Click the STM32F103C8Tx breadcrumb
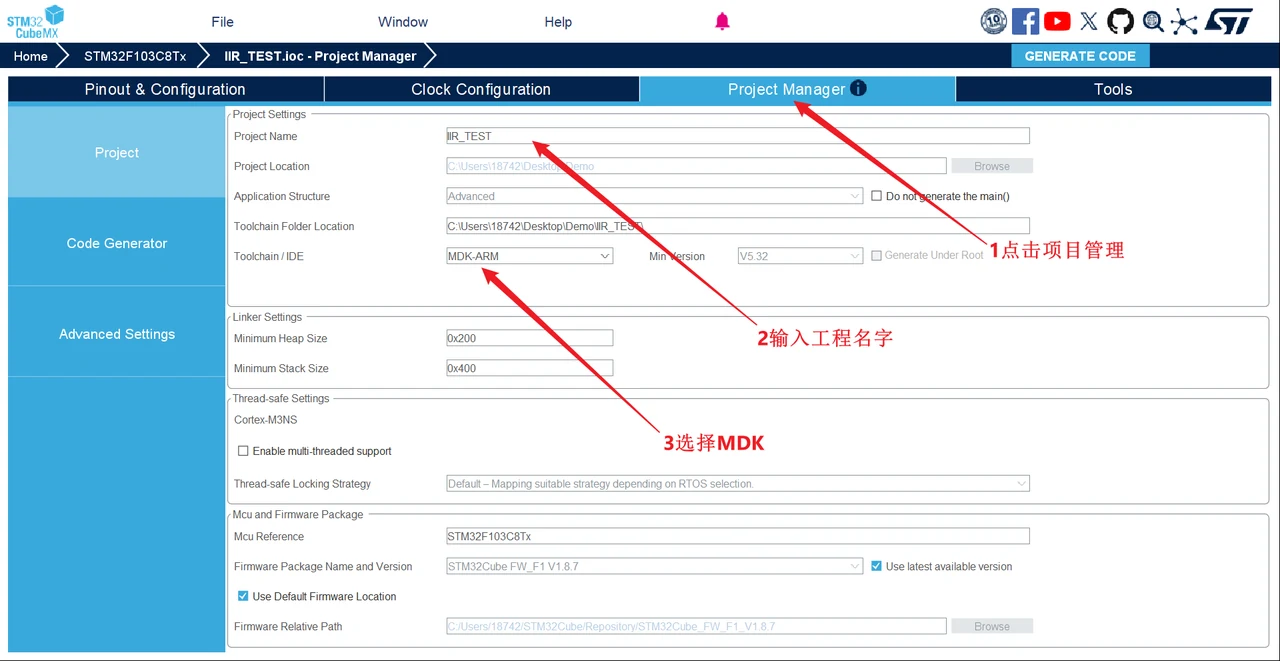The image size is (1280, 661). pos(135,56)
